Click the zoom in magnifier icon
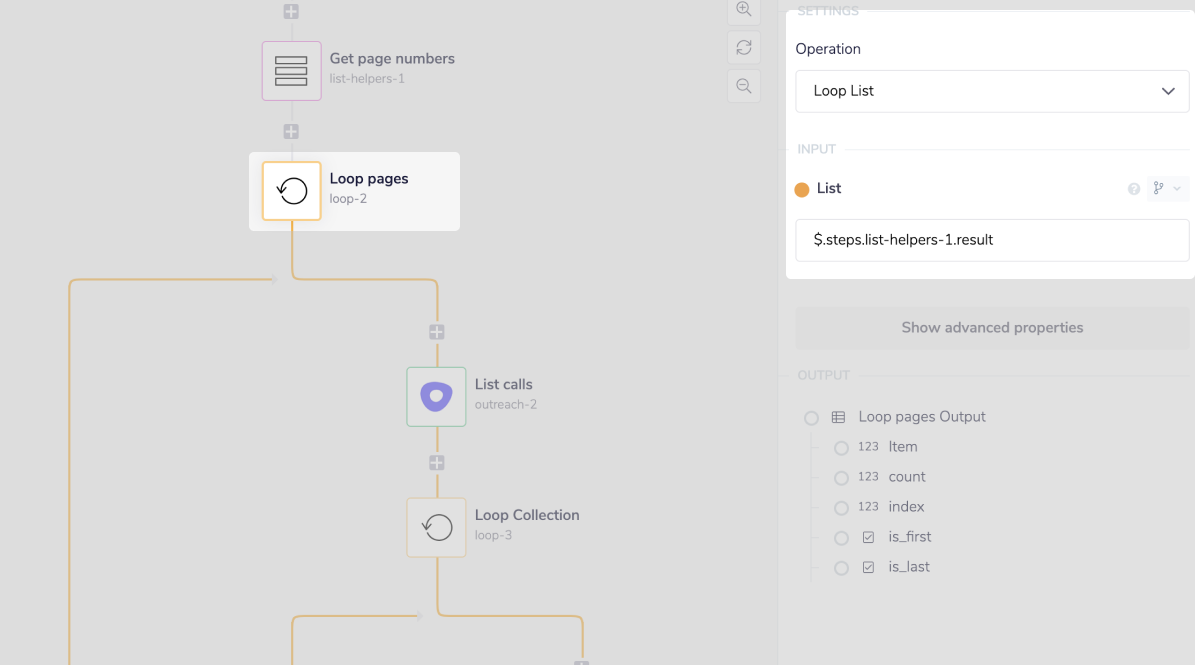The height and width of the screenshot is (665, 1195). point(743,9)
